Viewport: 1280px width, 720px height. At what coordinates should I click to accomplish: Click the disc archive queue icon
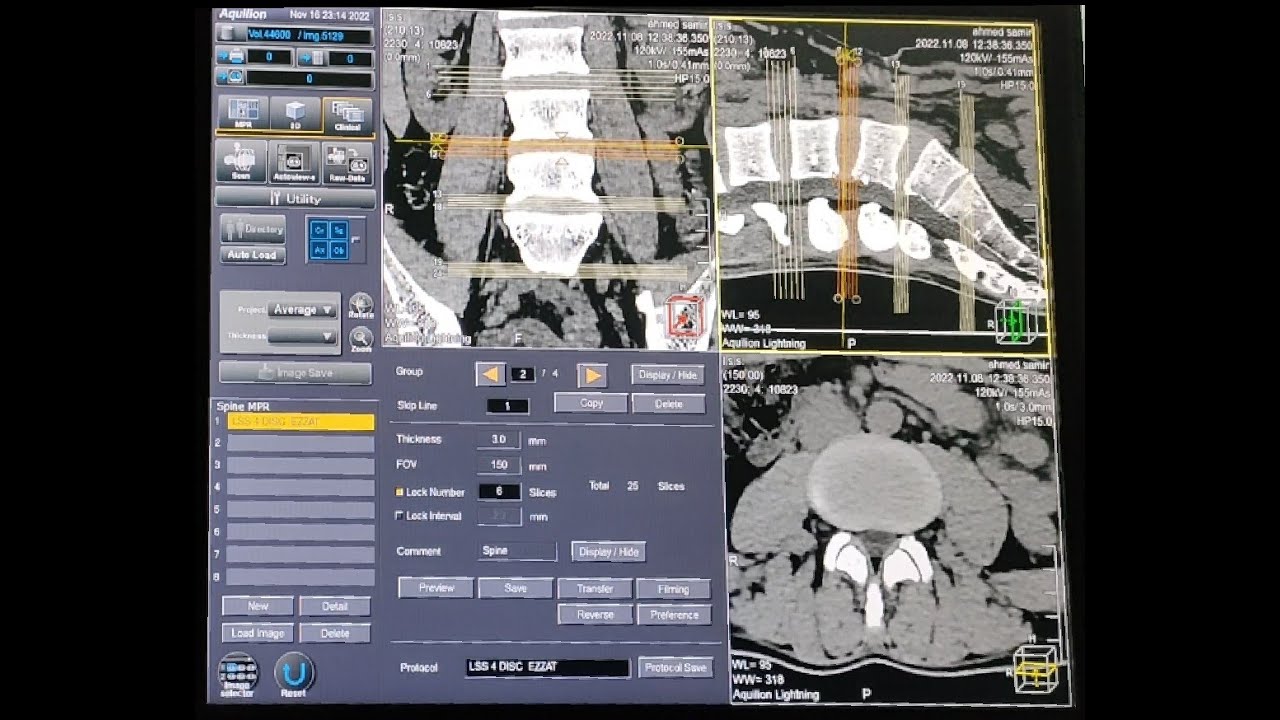coord(229,77)
